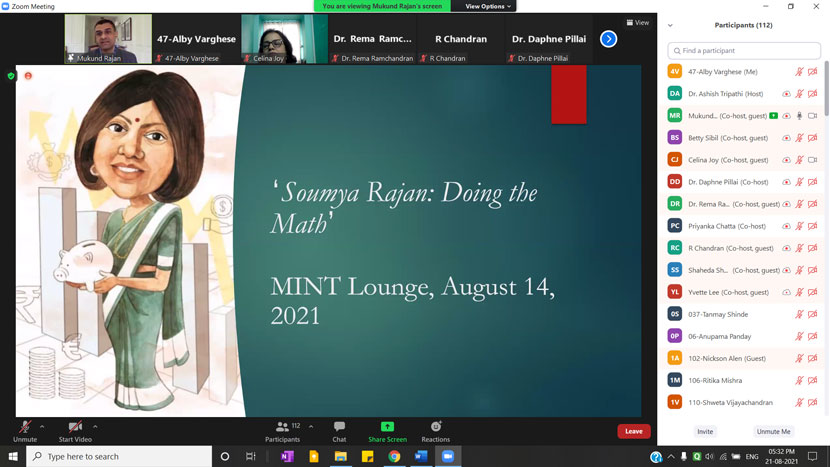Expand participants options caret in toolbar
830x467 pixels.
click(x=311, y=426)
